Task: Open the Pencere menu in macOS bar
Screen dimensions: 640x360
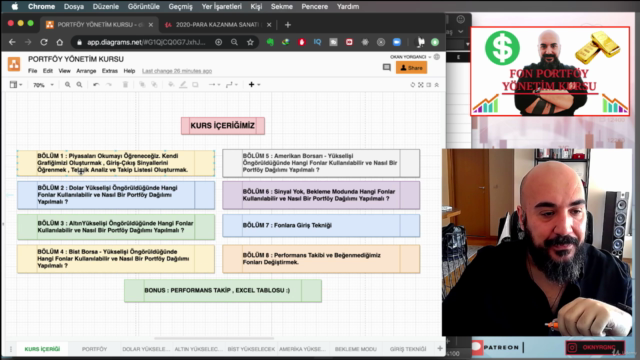Action: tap(314, 7)
